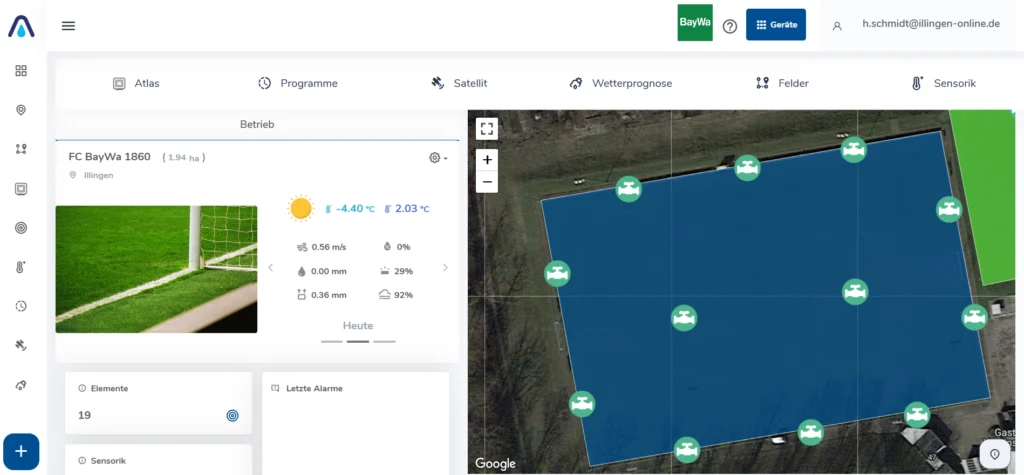Toggle fullscreen map view

point(487,128)
